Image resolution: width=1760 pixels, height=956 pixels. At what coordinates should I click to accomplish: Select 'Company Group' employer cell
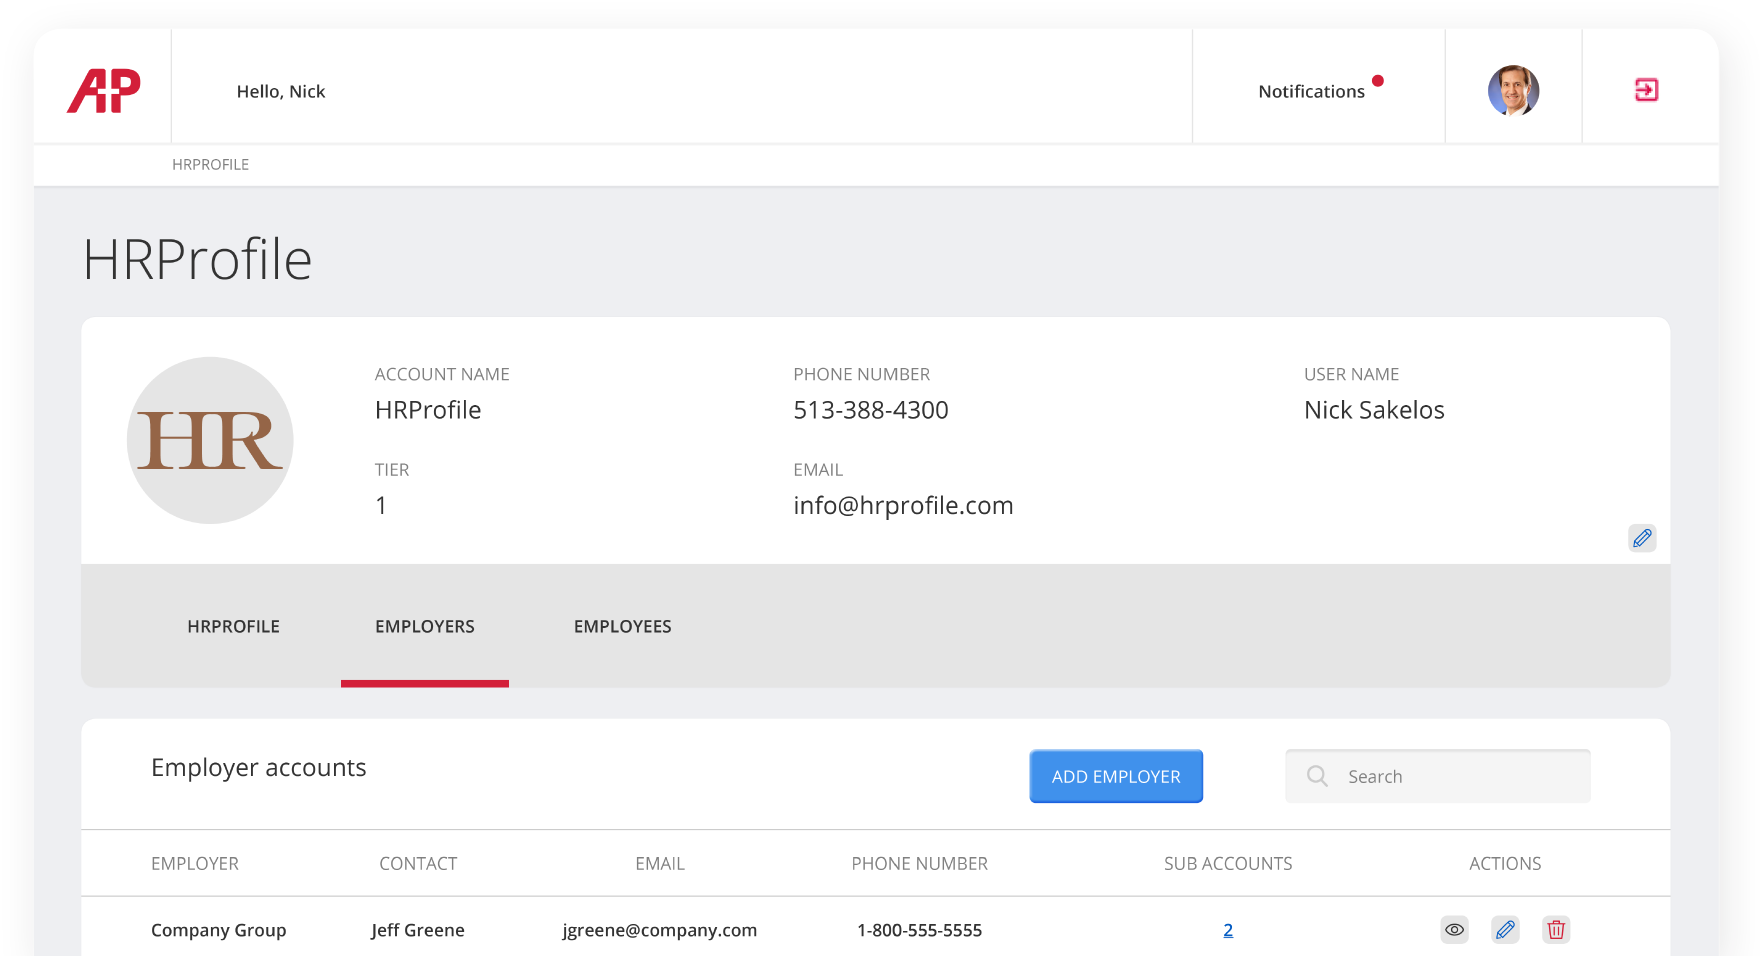[219, 930]
